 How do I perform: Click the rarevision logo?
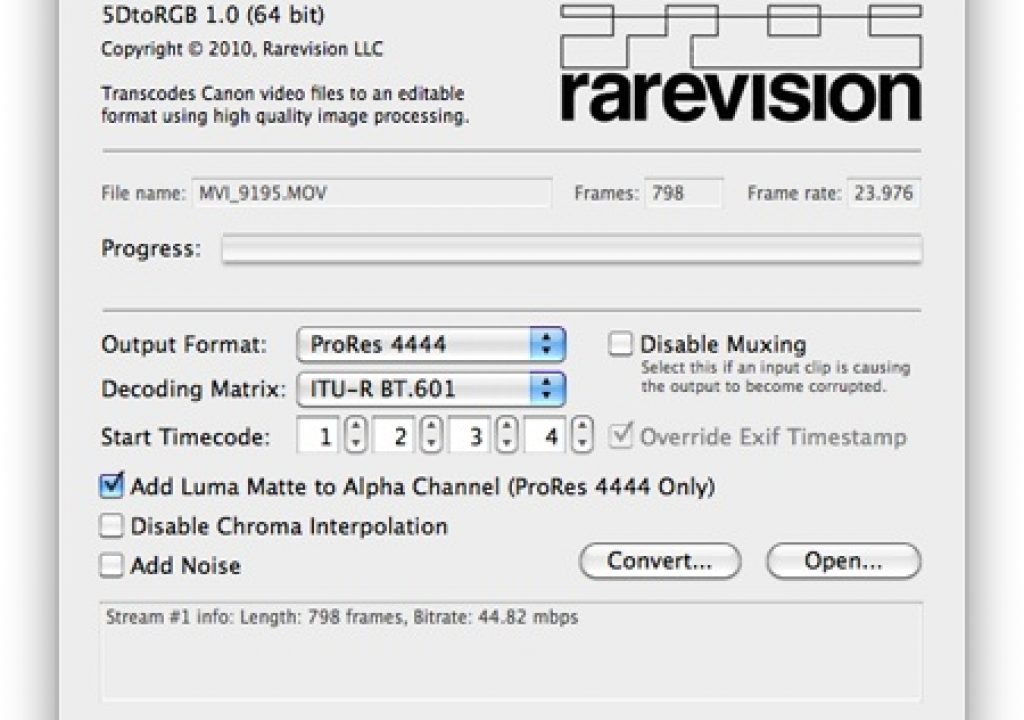click(741, 63)
